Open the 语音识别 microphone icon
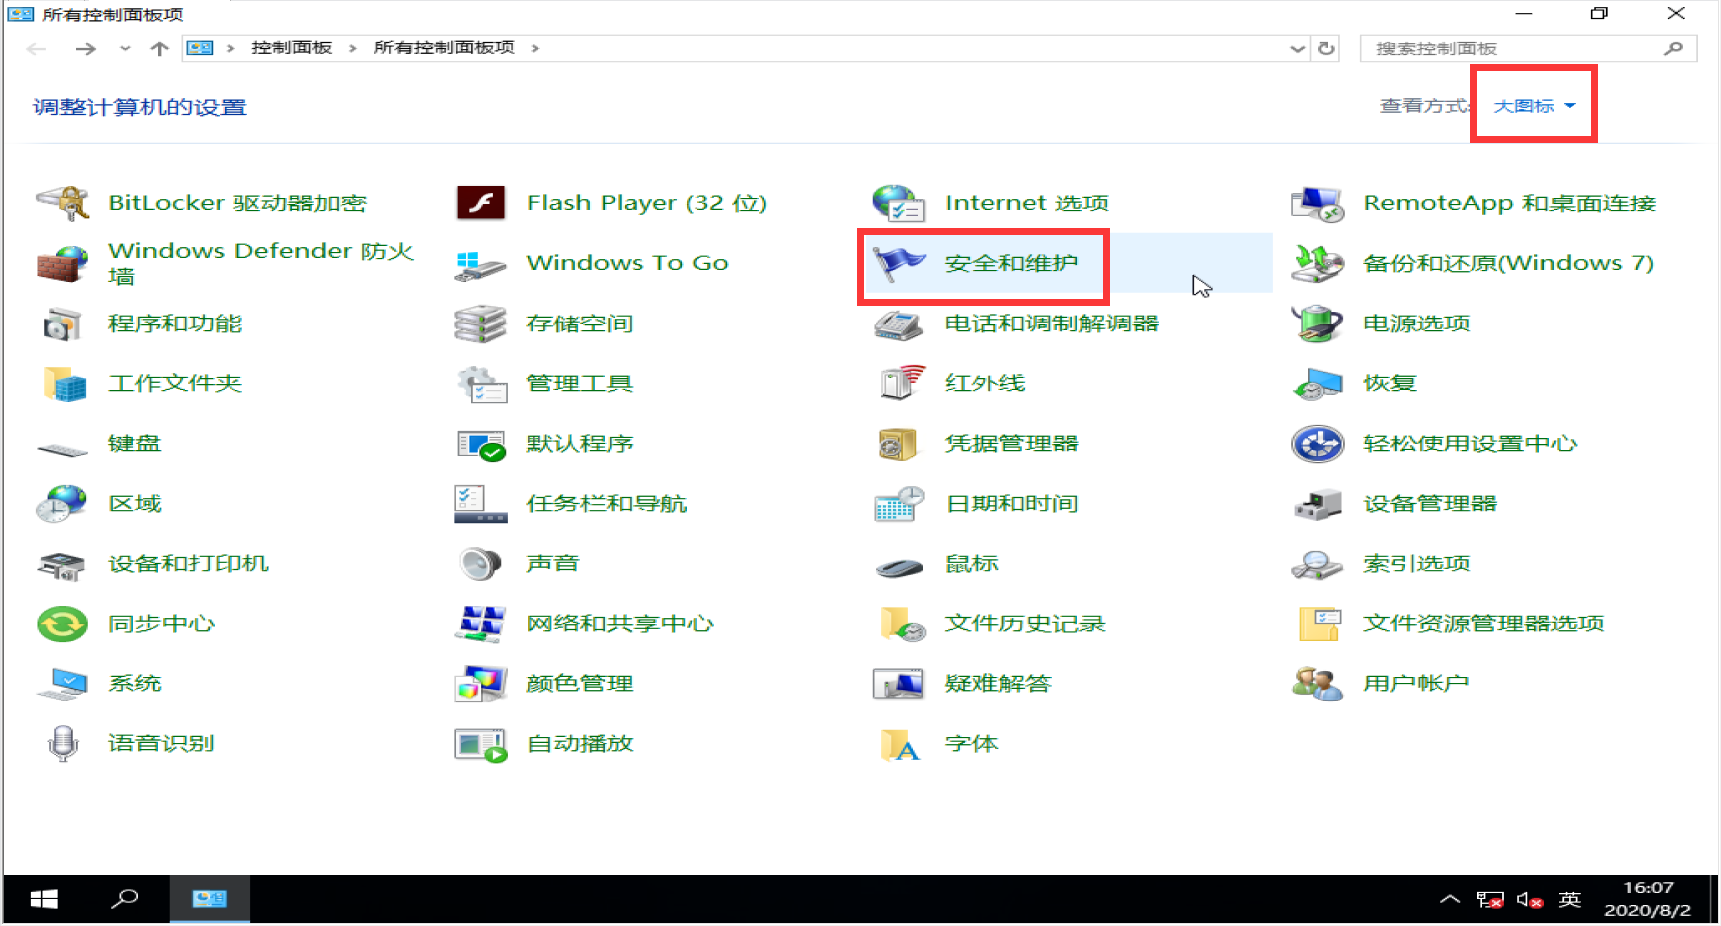1721x926 pixels. [63, 744]
